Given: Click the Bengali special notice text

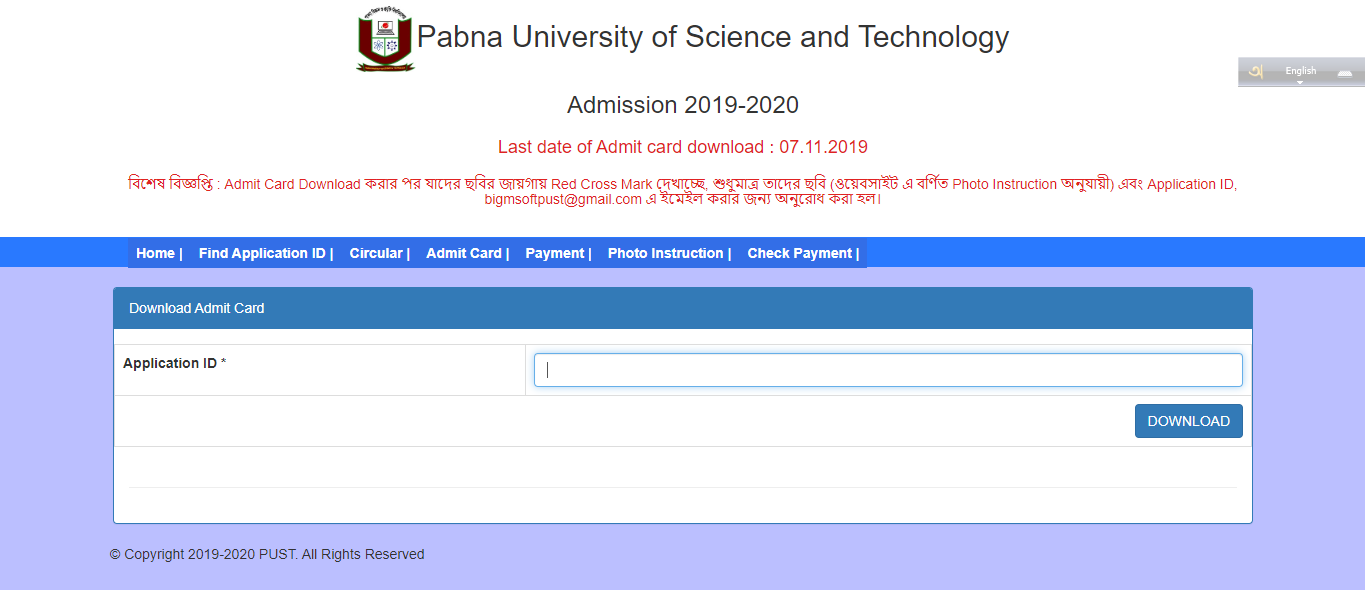Looking at the screenshot, I should pos(682,184).
